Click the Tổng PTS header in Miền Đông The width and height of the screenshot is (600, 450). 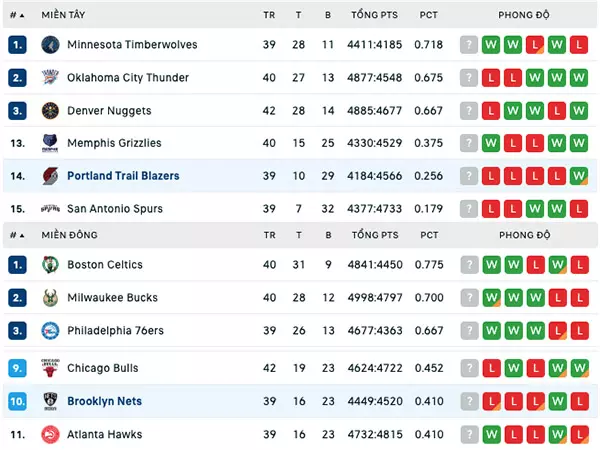[x=375, y=235]
